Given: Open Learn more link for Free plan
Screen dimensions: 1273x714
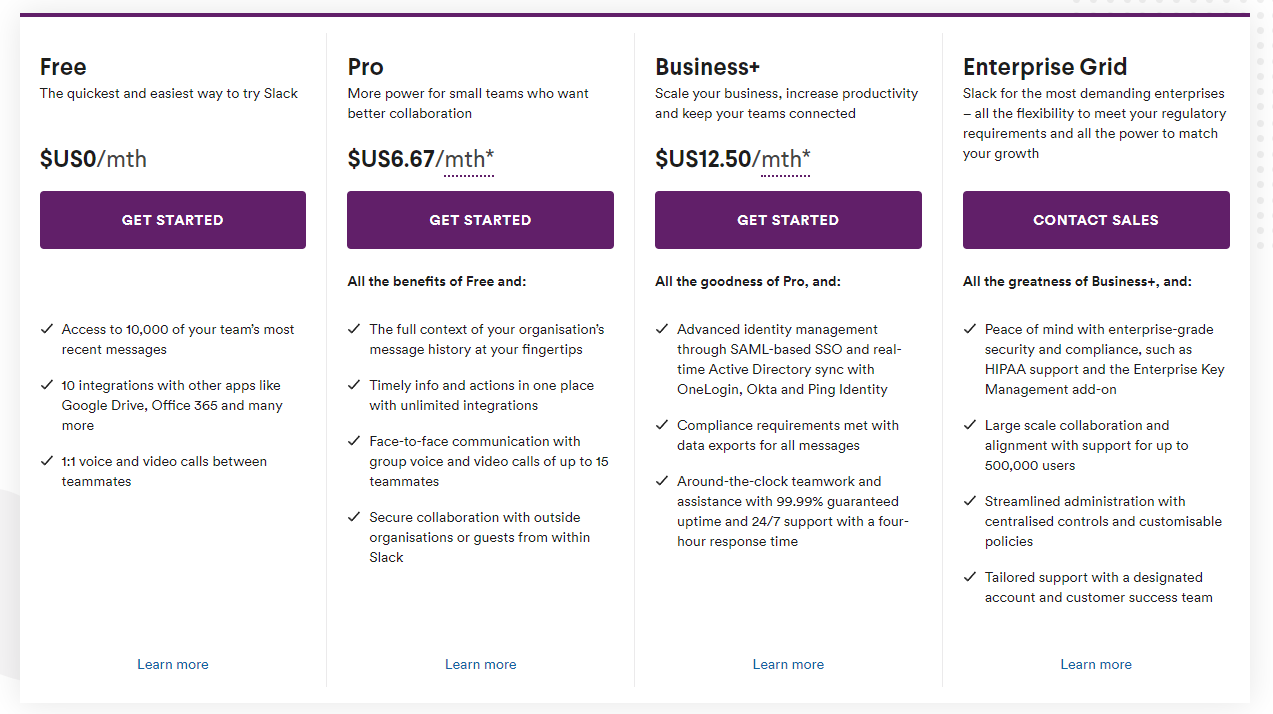Looking at the screenshot, I should coord(172,664).
